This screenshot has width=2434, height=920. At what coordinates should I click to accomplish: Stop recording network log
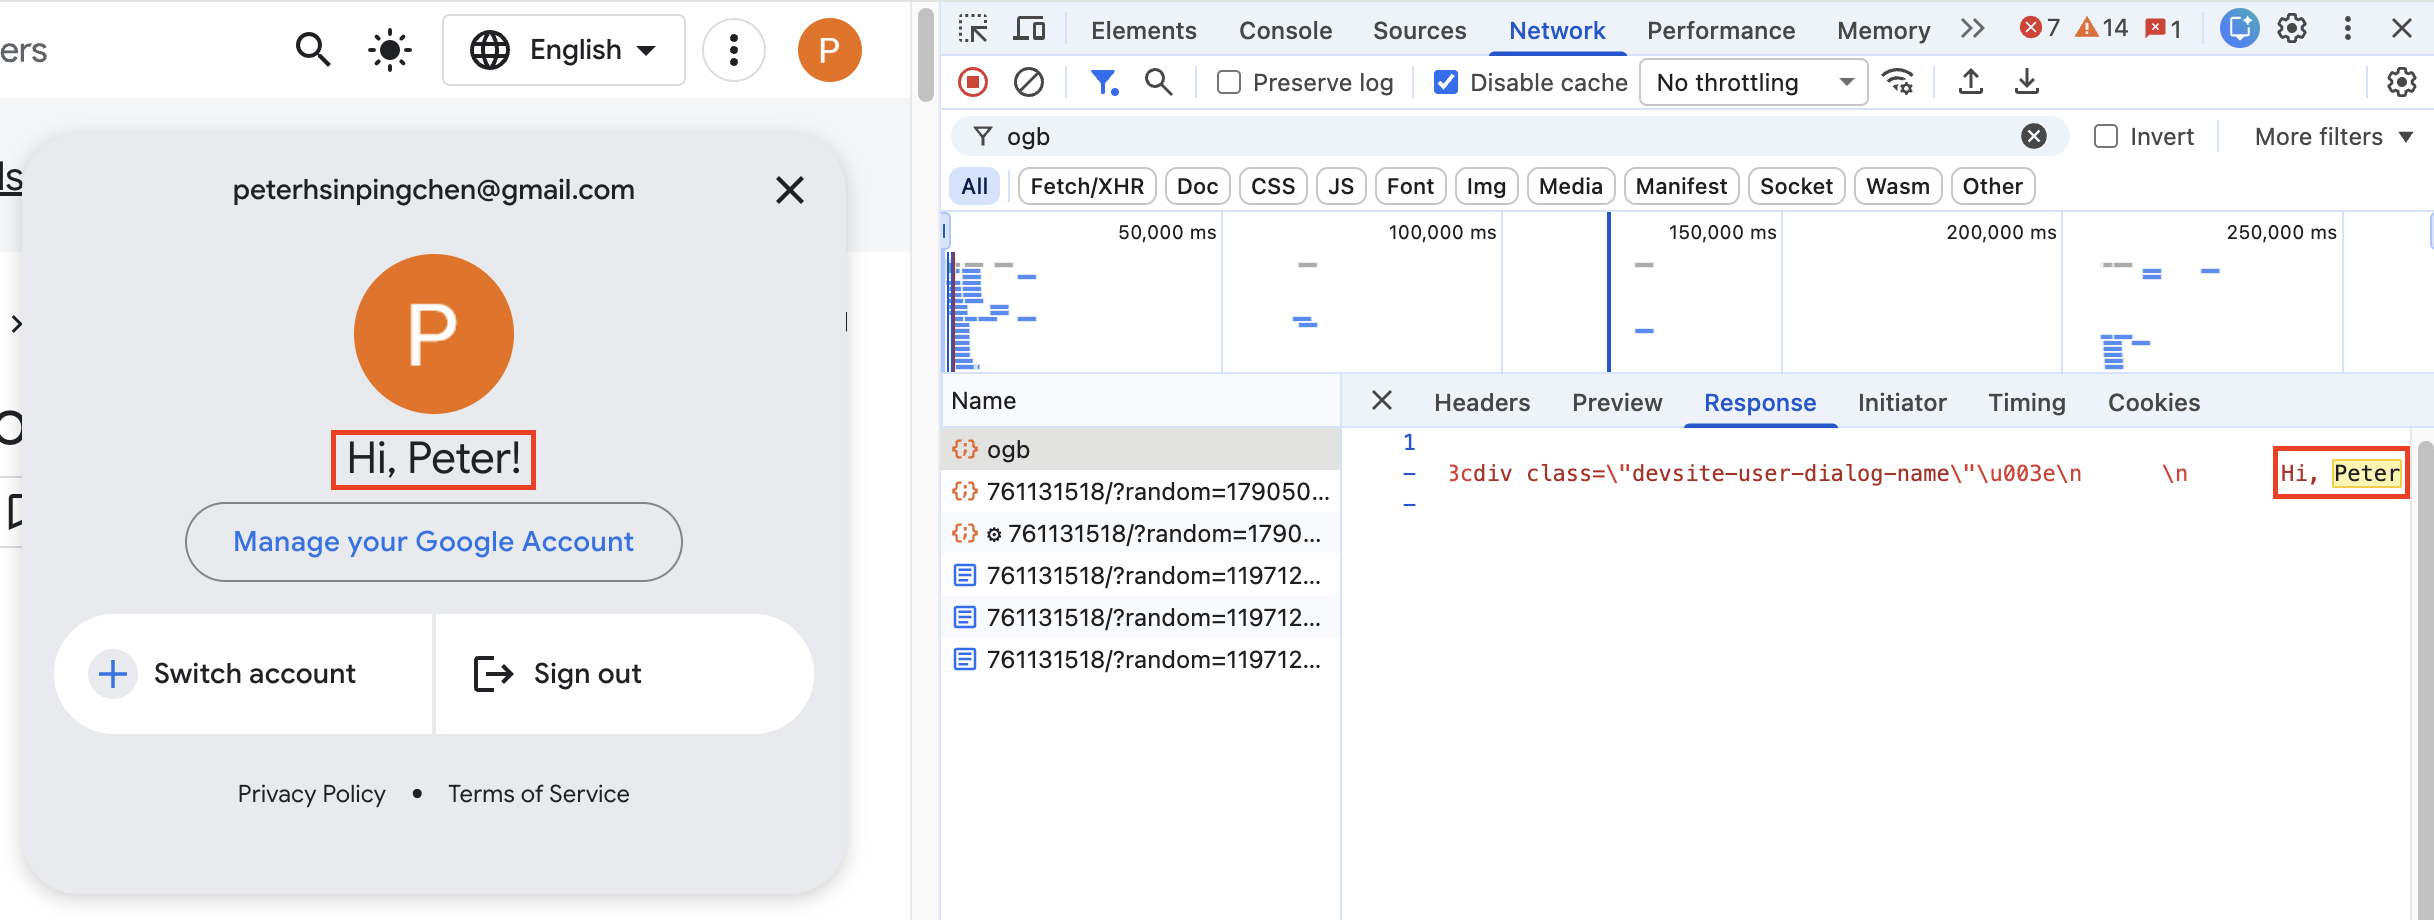click(973, 82)
